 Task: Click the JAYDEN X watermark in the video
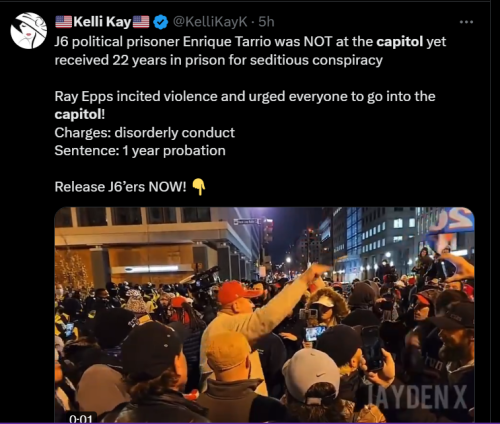click(x=417, y=397)
